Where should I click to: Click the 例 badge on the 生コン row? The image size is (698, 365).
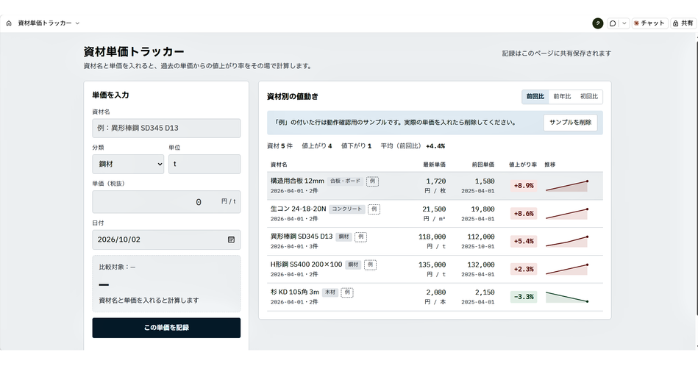pyautogui.click(x=374, y=209)
